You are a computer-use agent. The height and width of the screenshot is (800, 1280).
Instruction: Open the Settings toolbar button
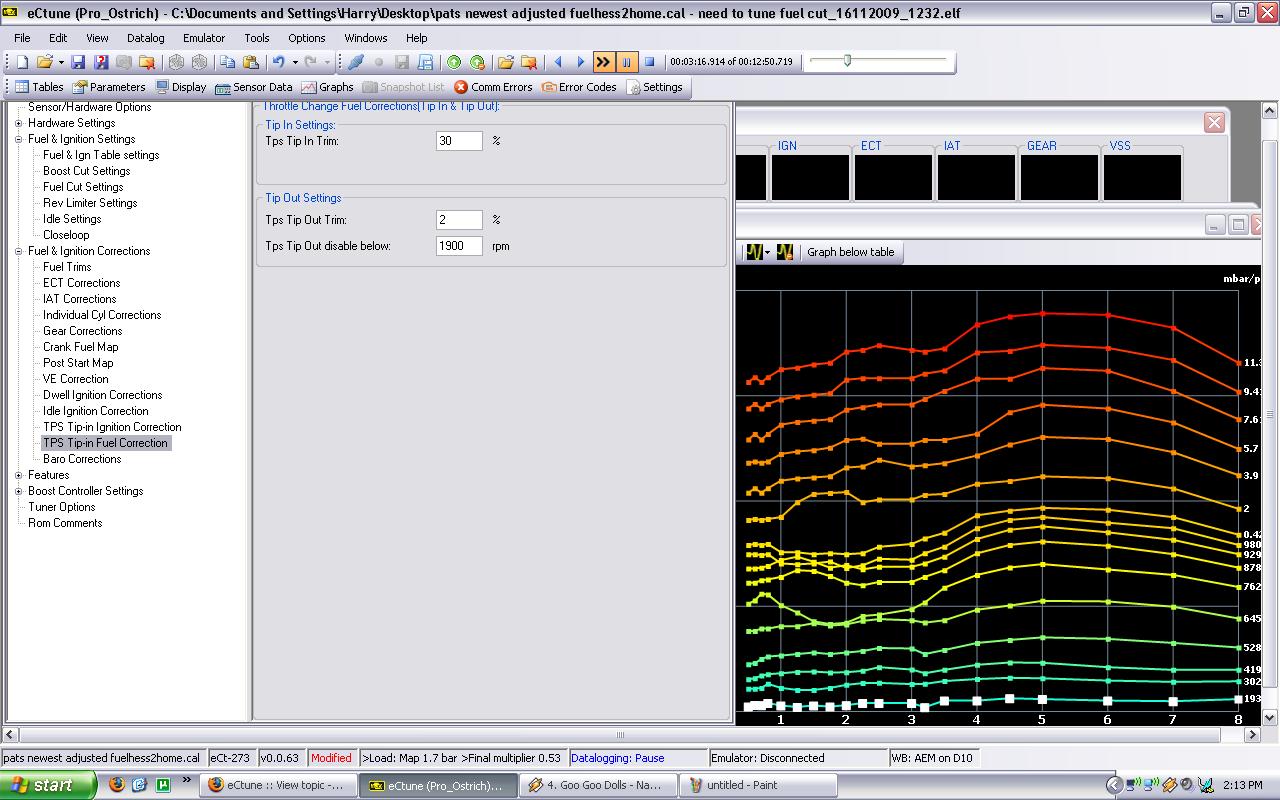click(x=655, y=87)
